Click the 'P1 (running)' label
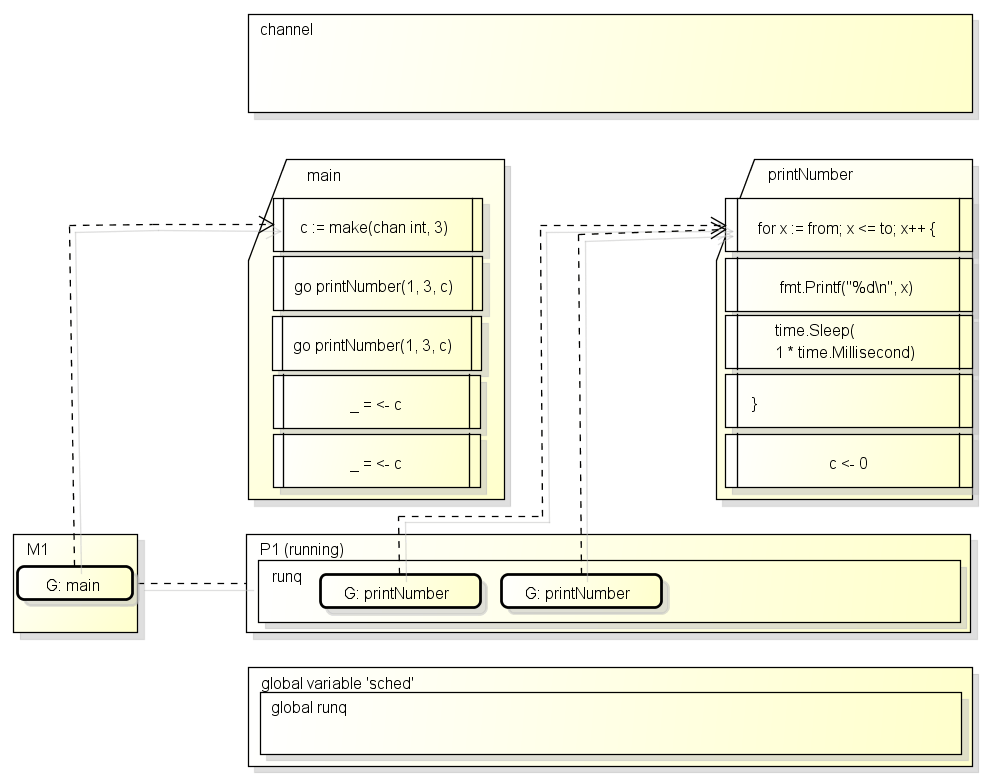 coord(302,550)
